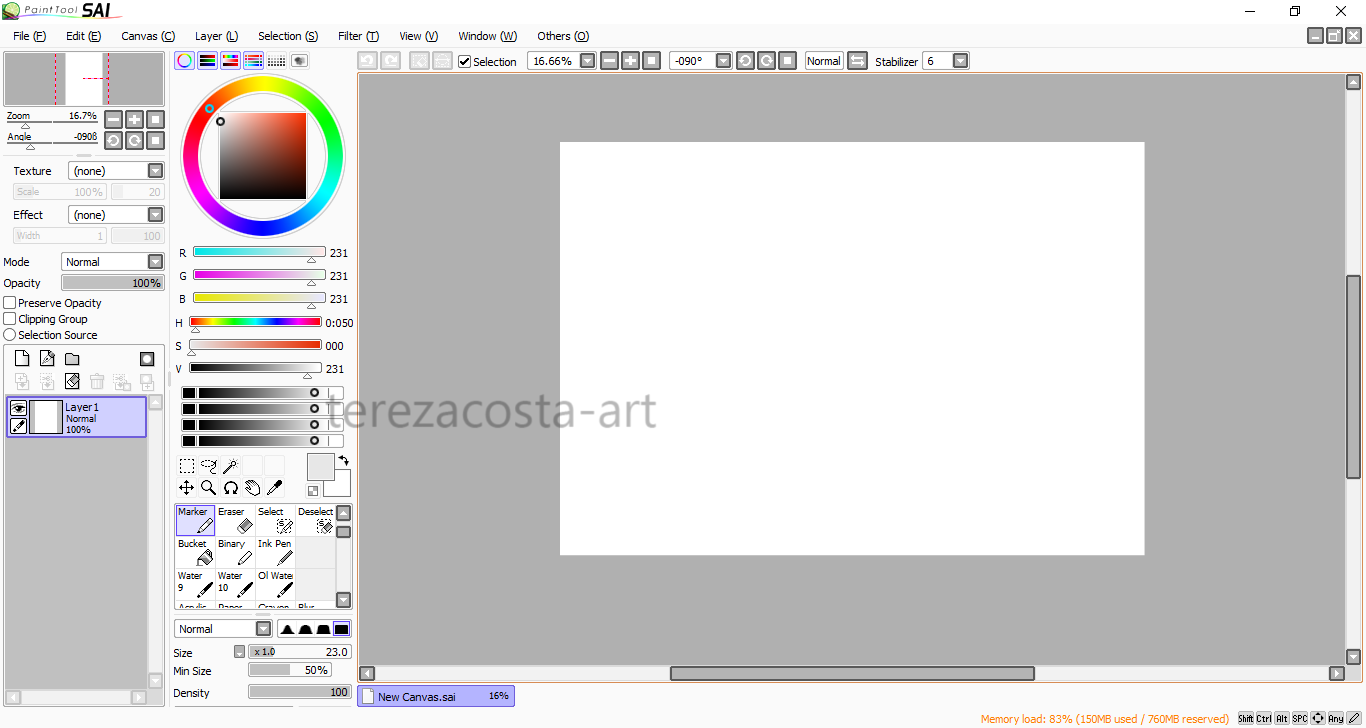Set transparent color swatch icon

[x=313, y=491]
